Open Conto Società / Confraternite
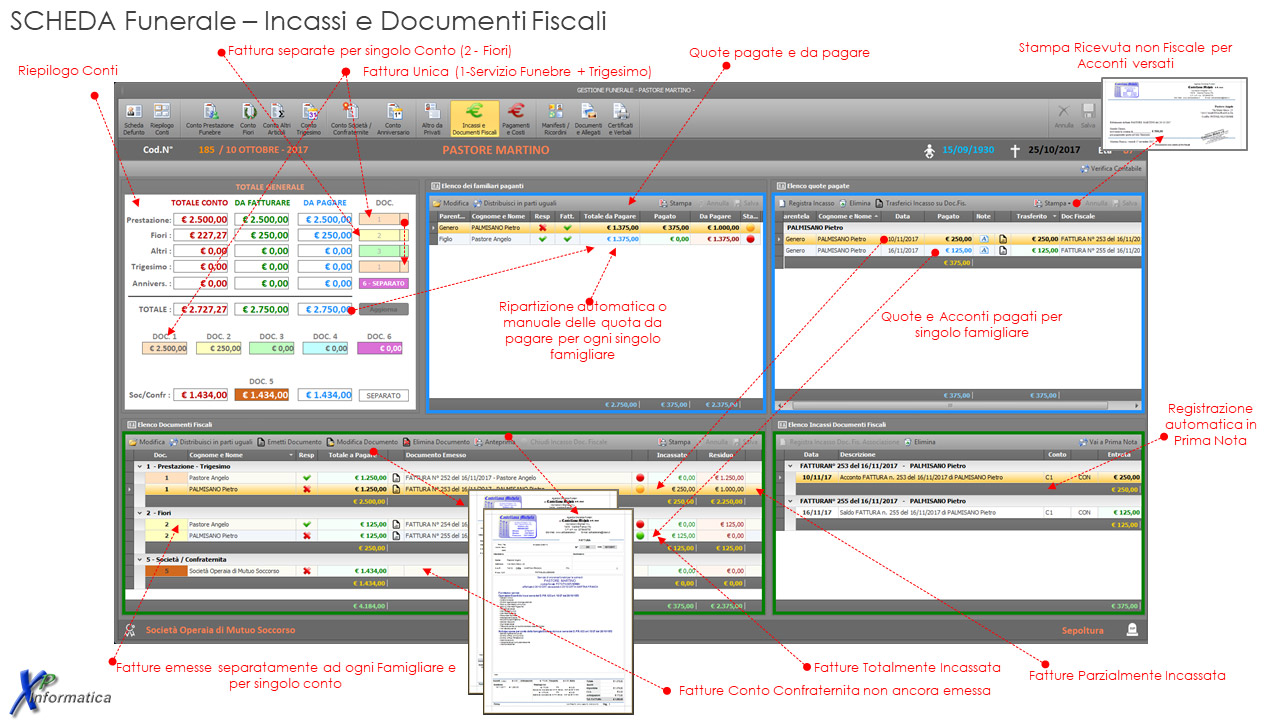 tap(350, 118)
